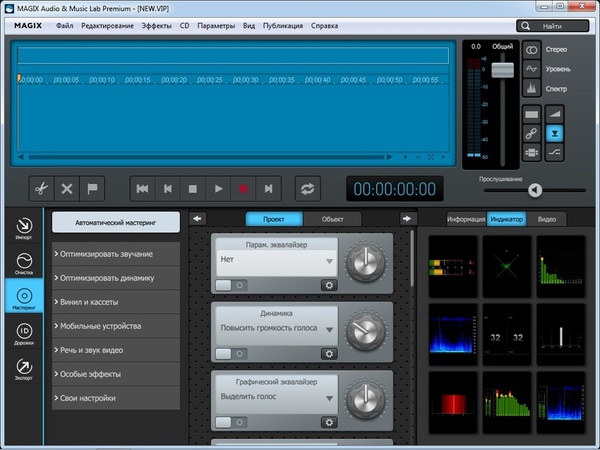Open the Mastering (Мастеринг) section
Viewport: 600px width, 450px height.
coord(24,295)
